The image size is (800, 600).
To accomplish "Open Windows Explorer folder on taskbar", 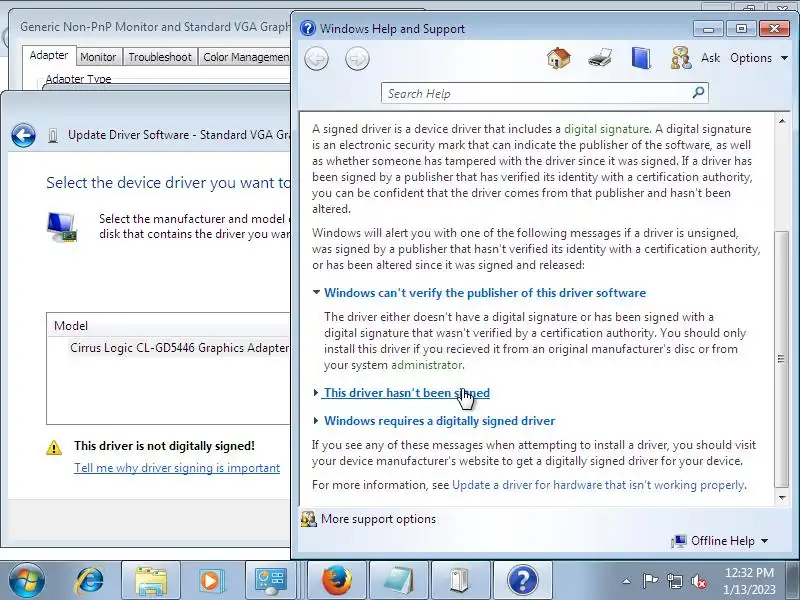I will (151, 581).
